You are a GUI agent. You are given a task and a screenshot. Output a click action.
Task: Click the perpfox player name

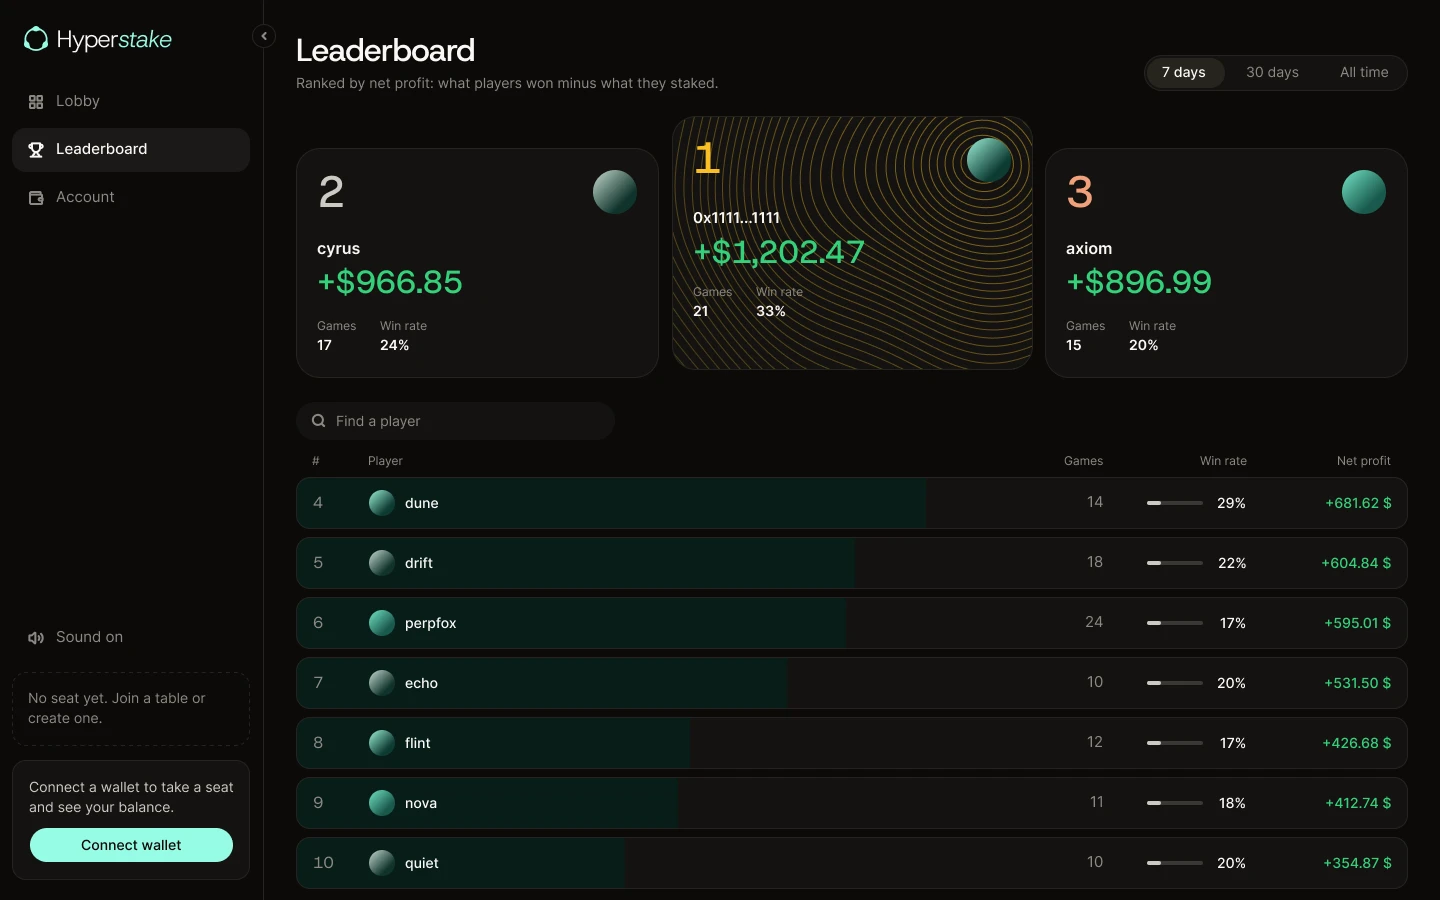(430, 623)
